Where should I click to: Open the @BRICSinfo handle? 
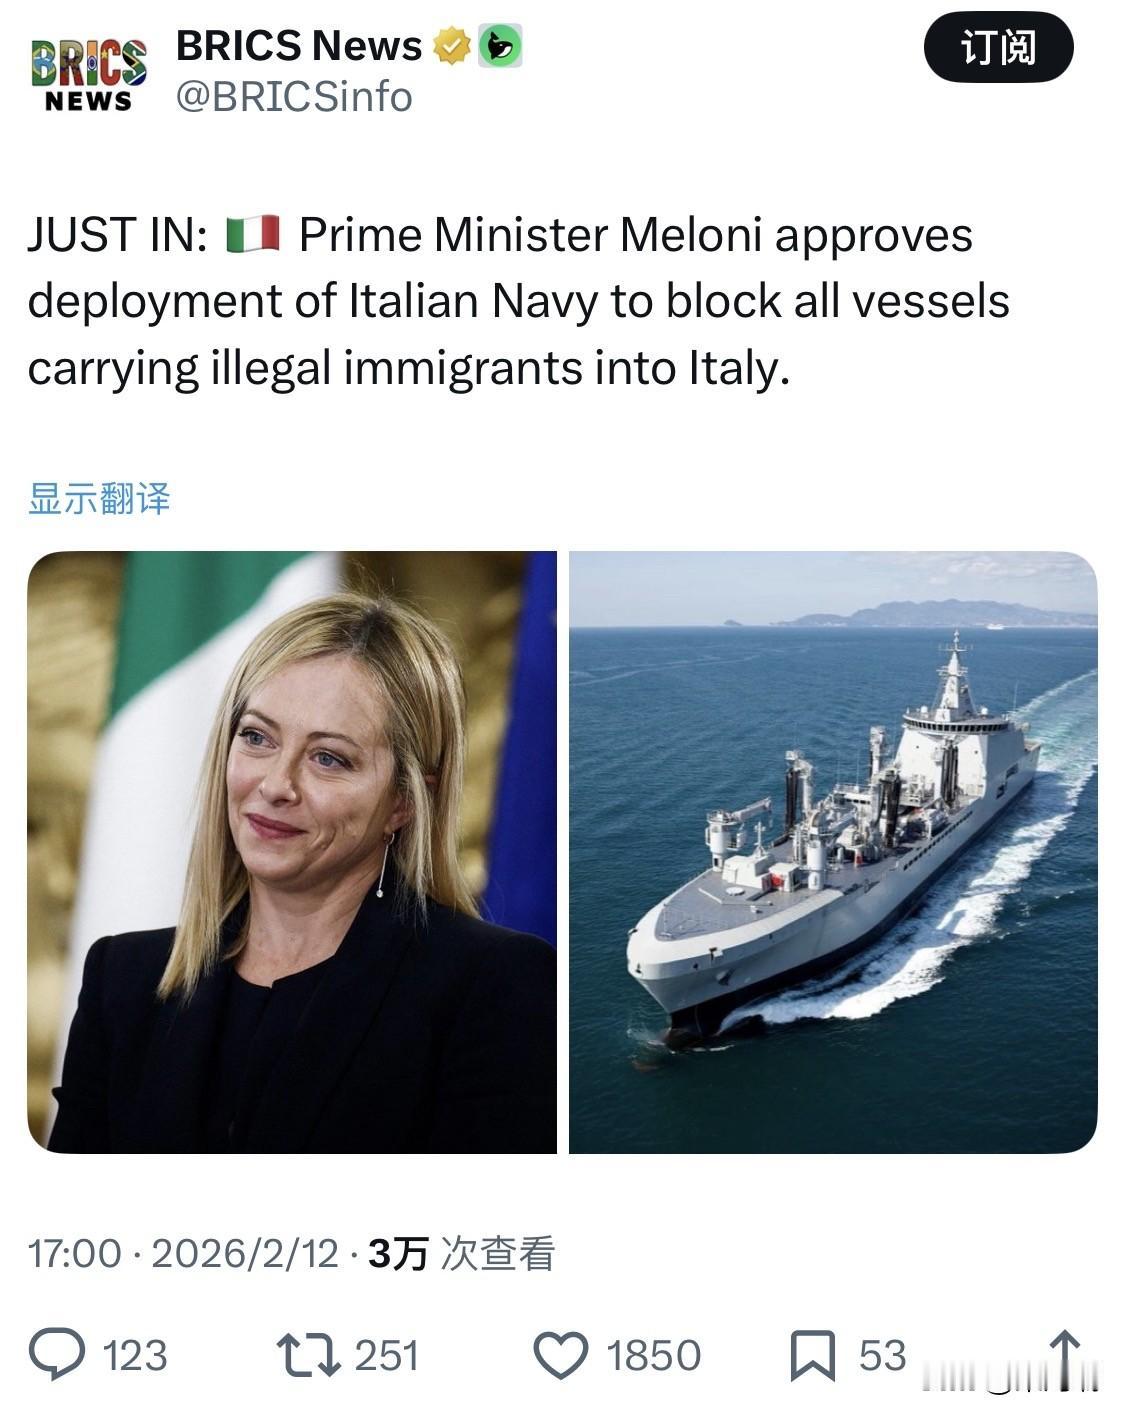point(294,97)
